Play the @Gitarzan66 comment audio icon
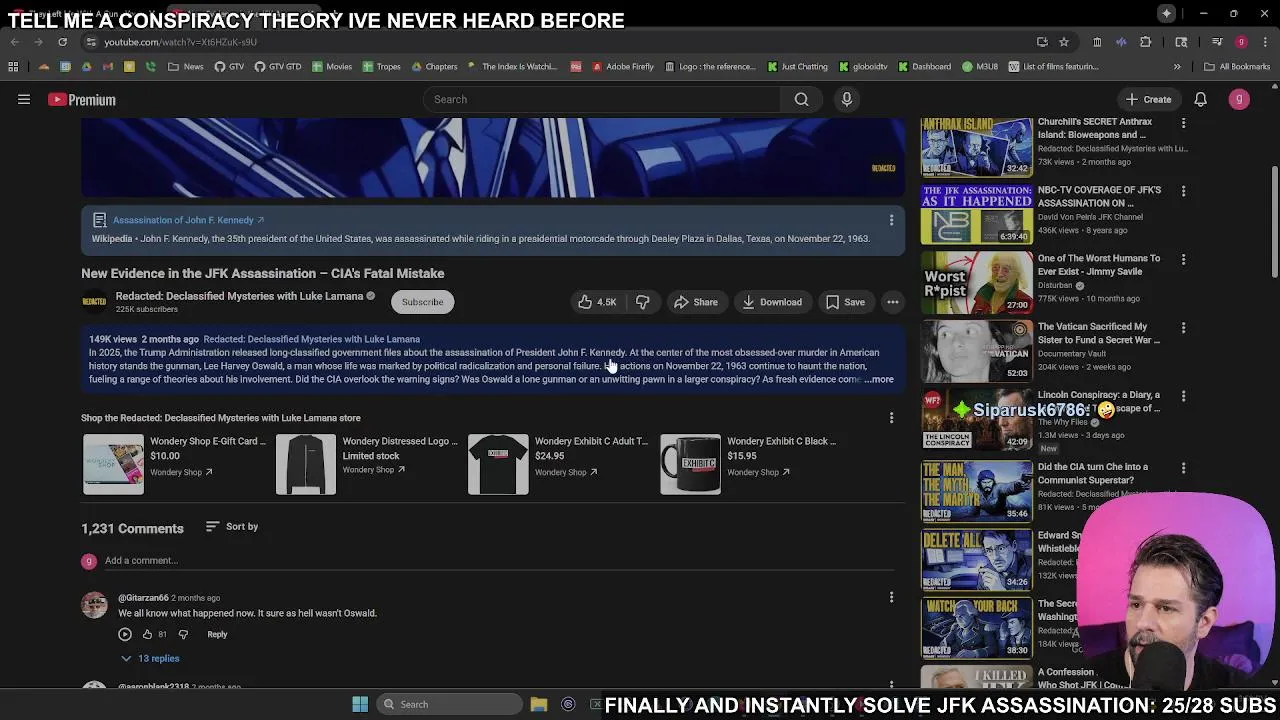The height and width of the screenshot is (720, 1280). [x=125, y=634]
